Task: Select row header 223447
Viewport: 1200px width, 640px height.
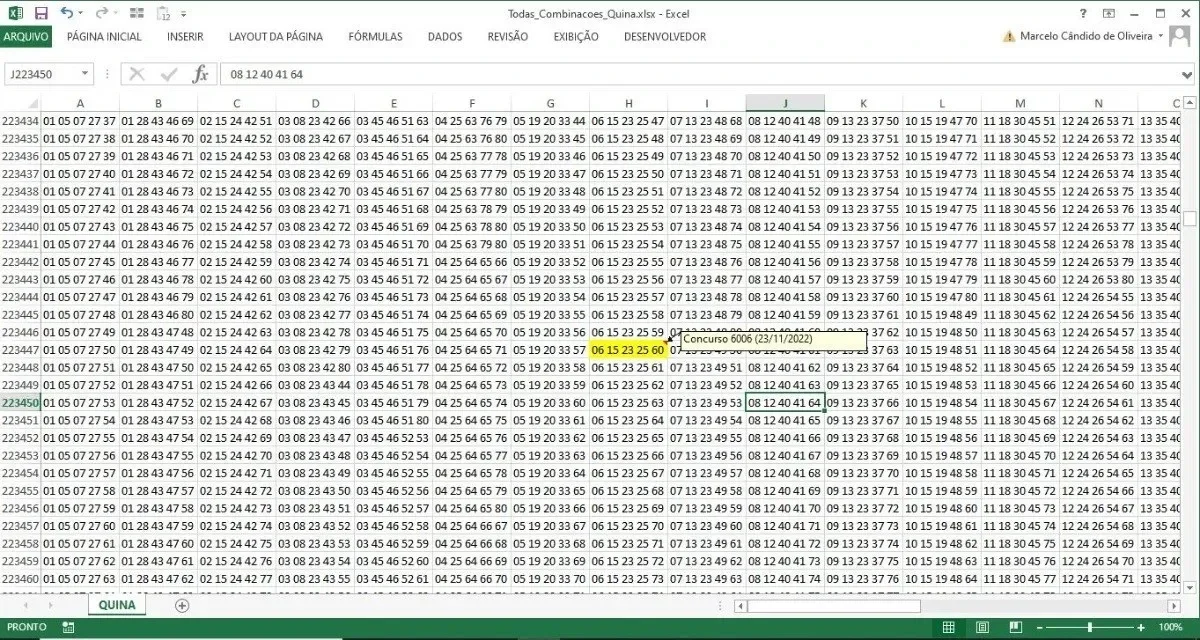Action: coord(20,350)
